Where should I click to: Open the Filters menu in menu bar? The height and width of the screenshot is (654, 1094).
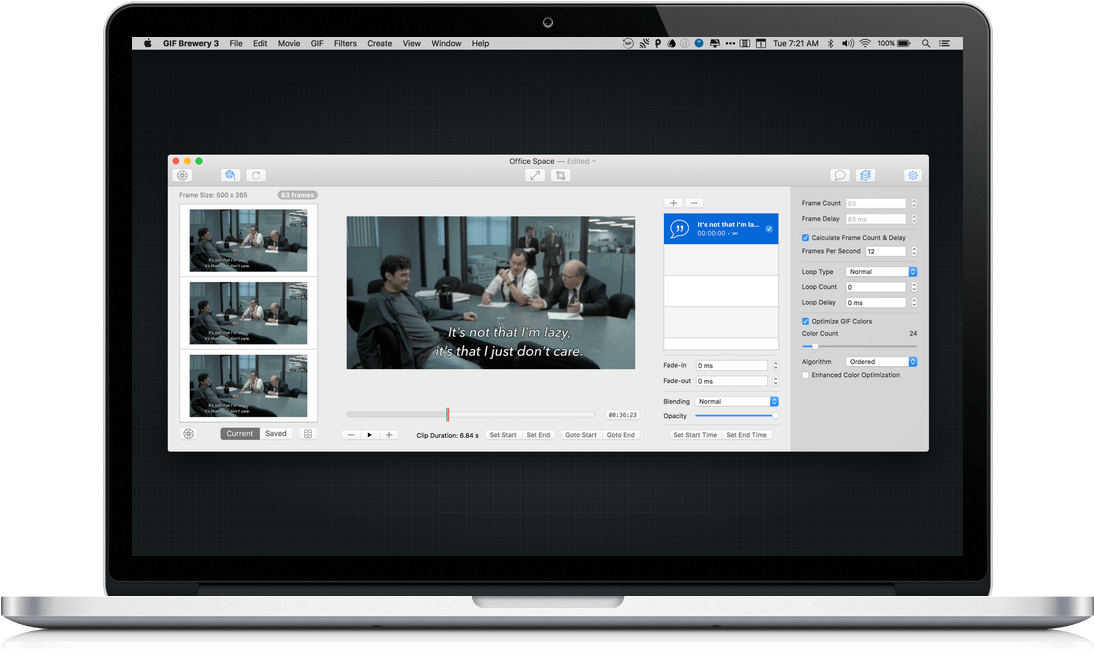click(x=345, y=44)
